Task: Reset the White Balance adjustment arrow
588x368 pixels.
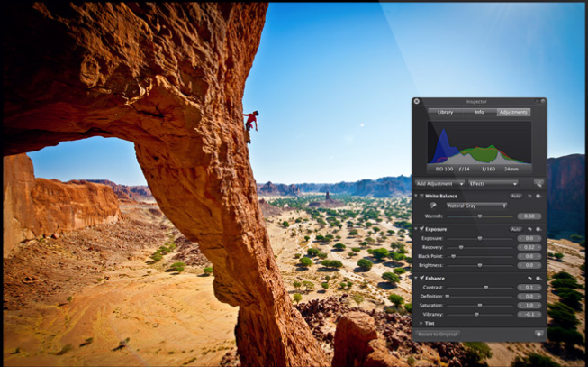Action: coord(530,196)
